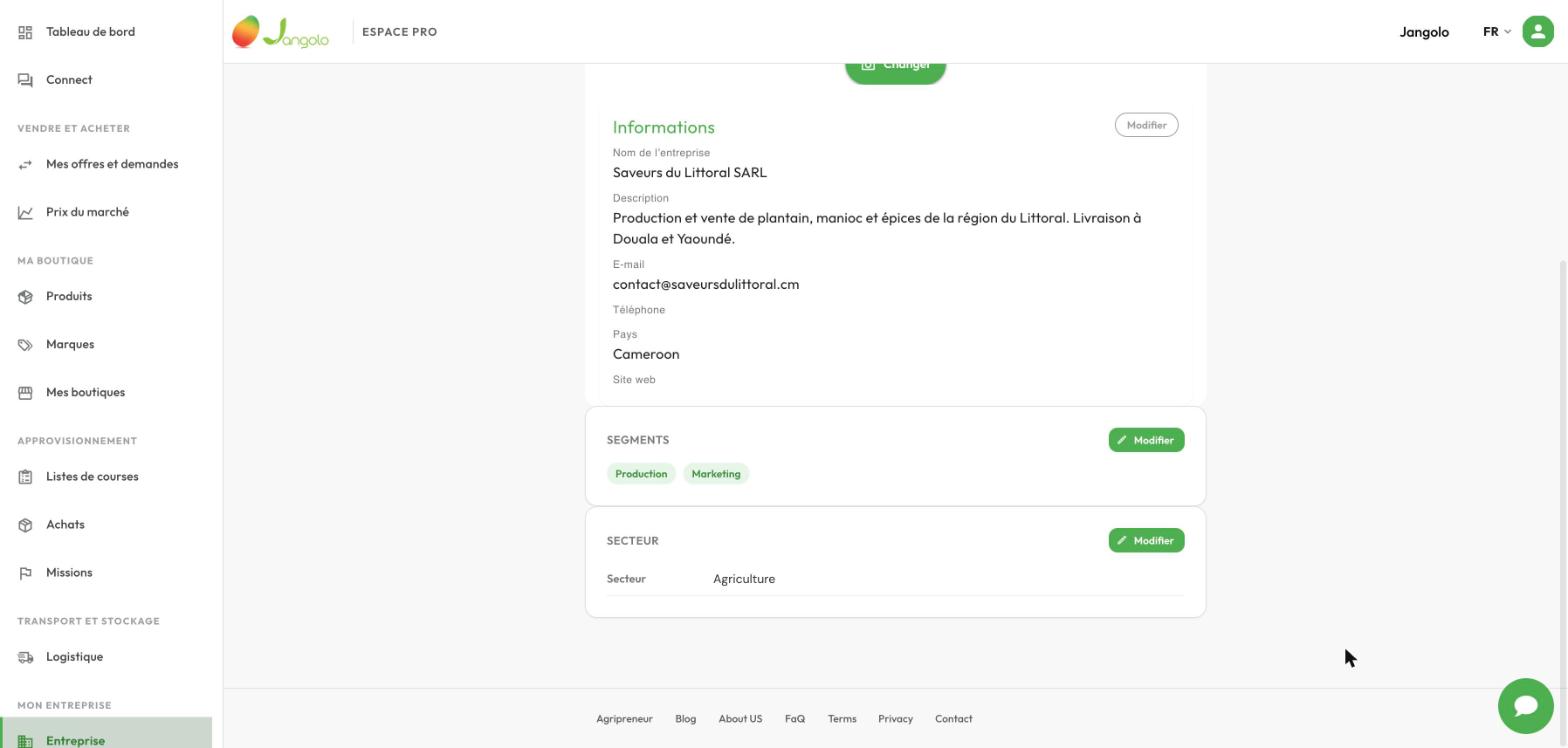Viewport: 1568px width, 748px height.
Task: Open the Blog footer link
Action: [685, 719]
